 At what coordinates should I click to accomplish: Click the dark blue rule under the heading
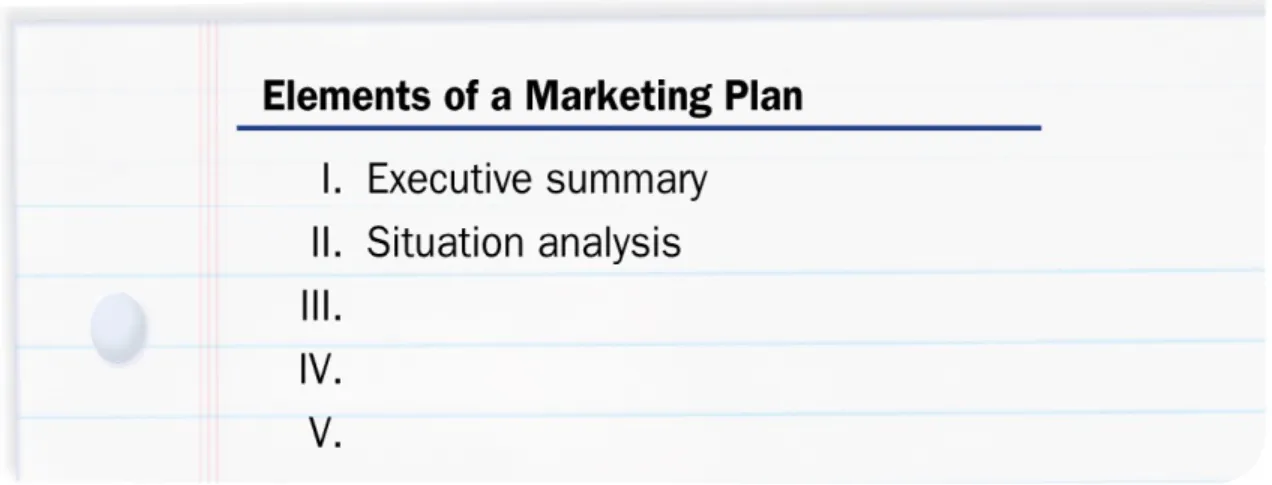(638, 128)
